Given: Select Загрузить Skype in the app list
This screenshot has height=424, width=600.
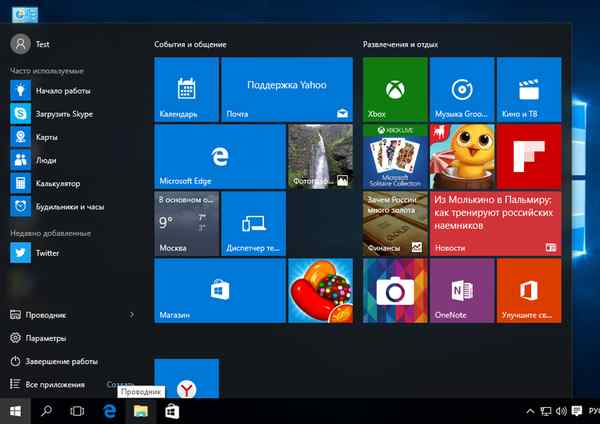Looking at the screenshot, I should [73, 114].
